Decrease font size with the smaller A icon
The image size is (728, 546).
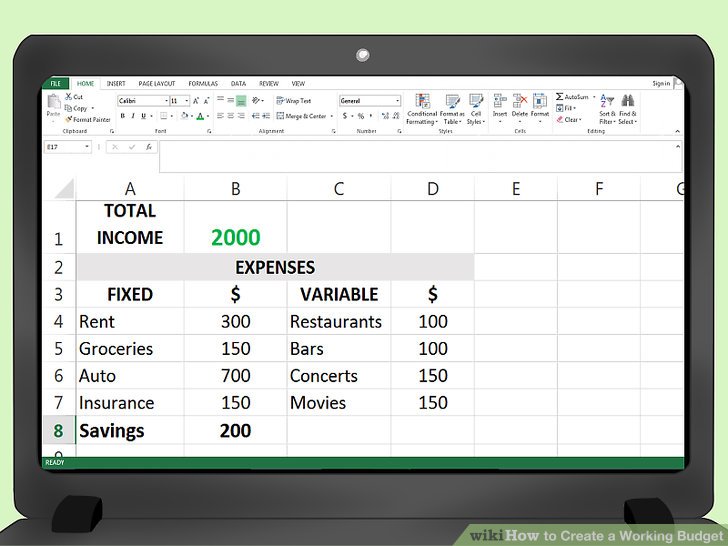coord(206,101)
